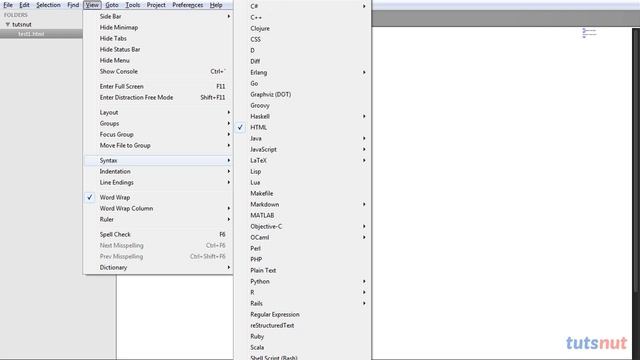Open the Tools menu
Viewport: 640px width, 360px height.
tap(133, 5)
